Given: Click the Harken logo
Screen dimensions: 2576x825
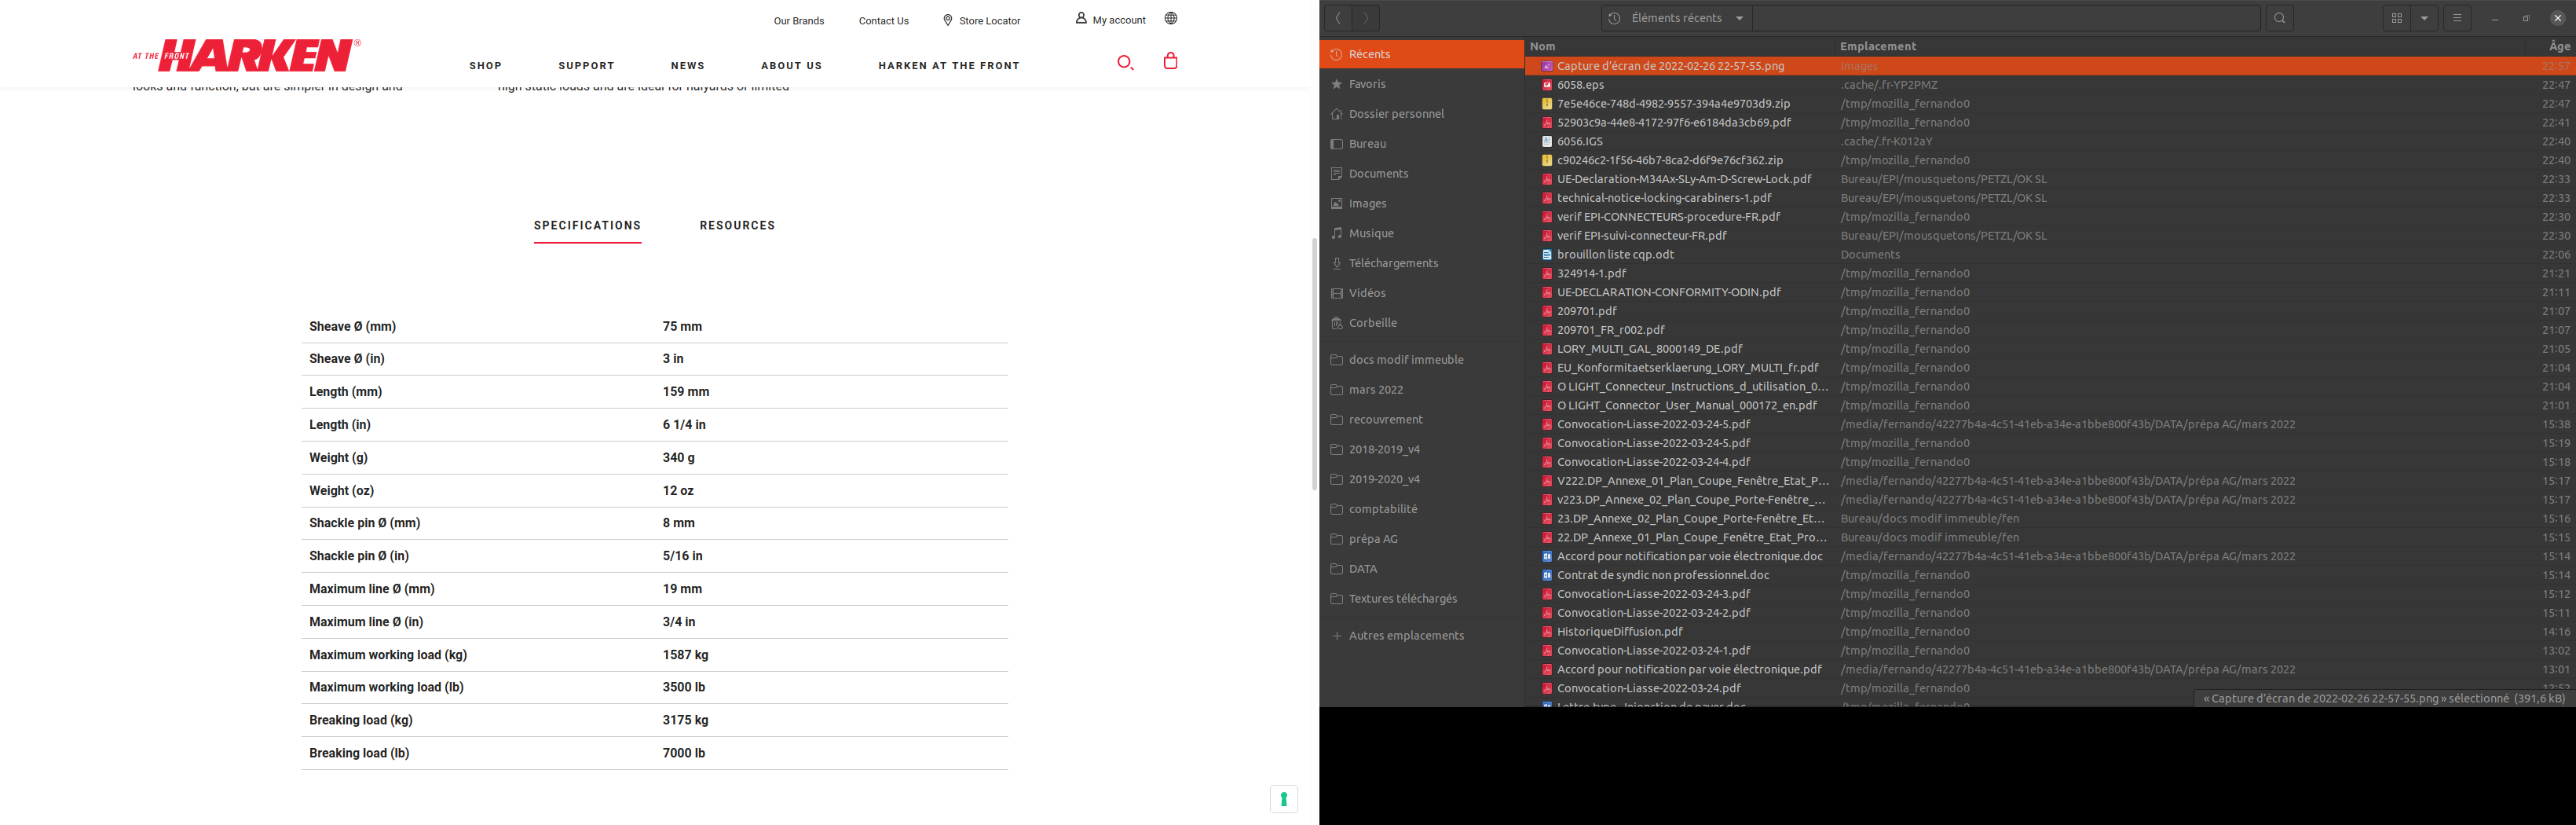Looking at the screenshot, I should [x=247, y=56].
